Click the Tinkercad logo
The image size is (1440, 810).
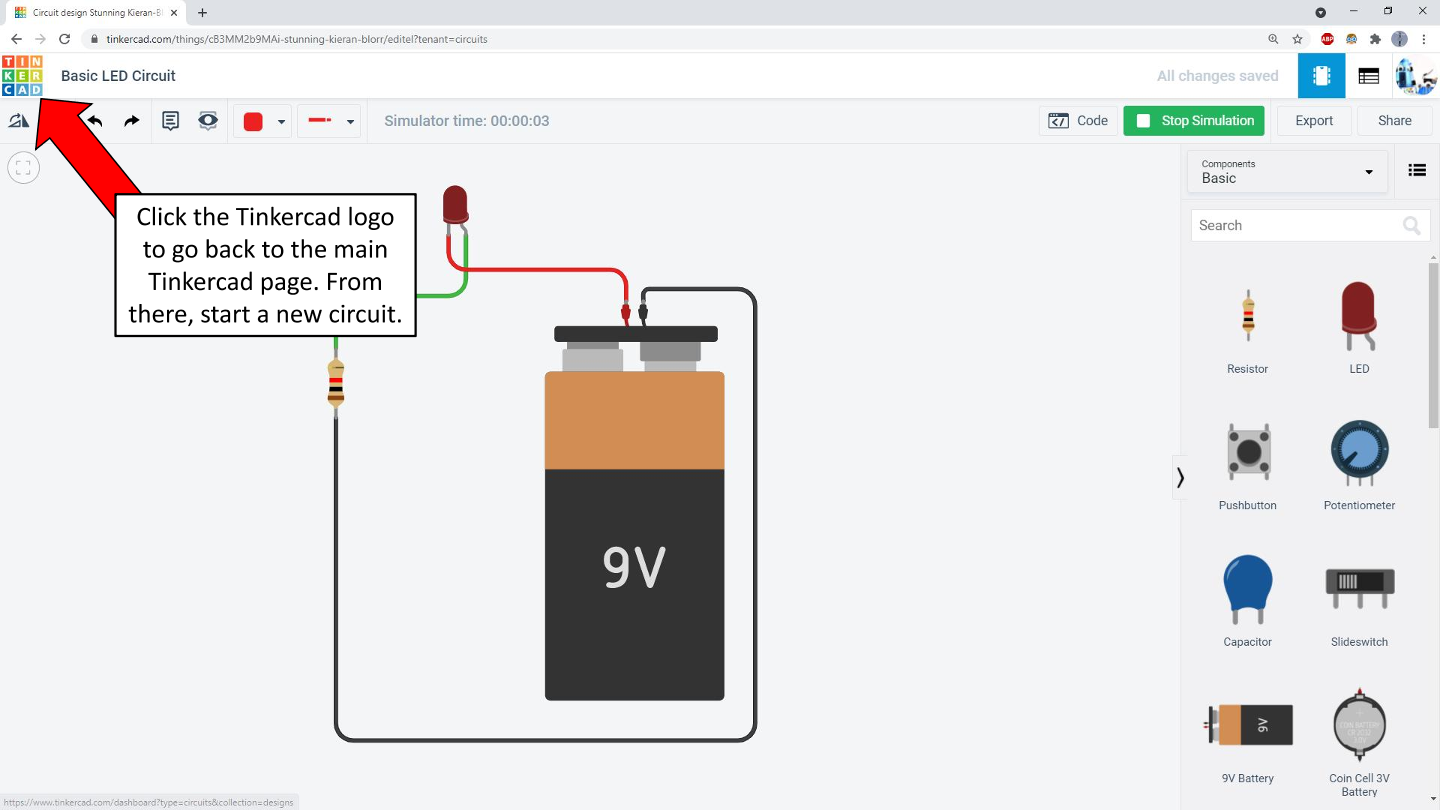pos(22,76)
